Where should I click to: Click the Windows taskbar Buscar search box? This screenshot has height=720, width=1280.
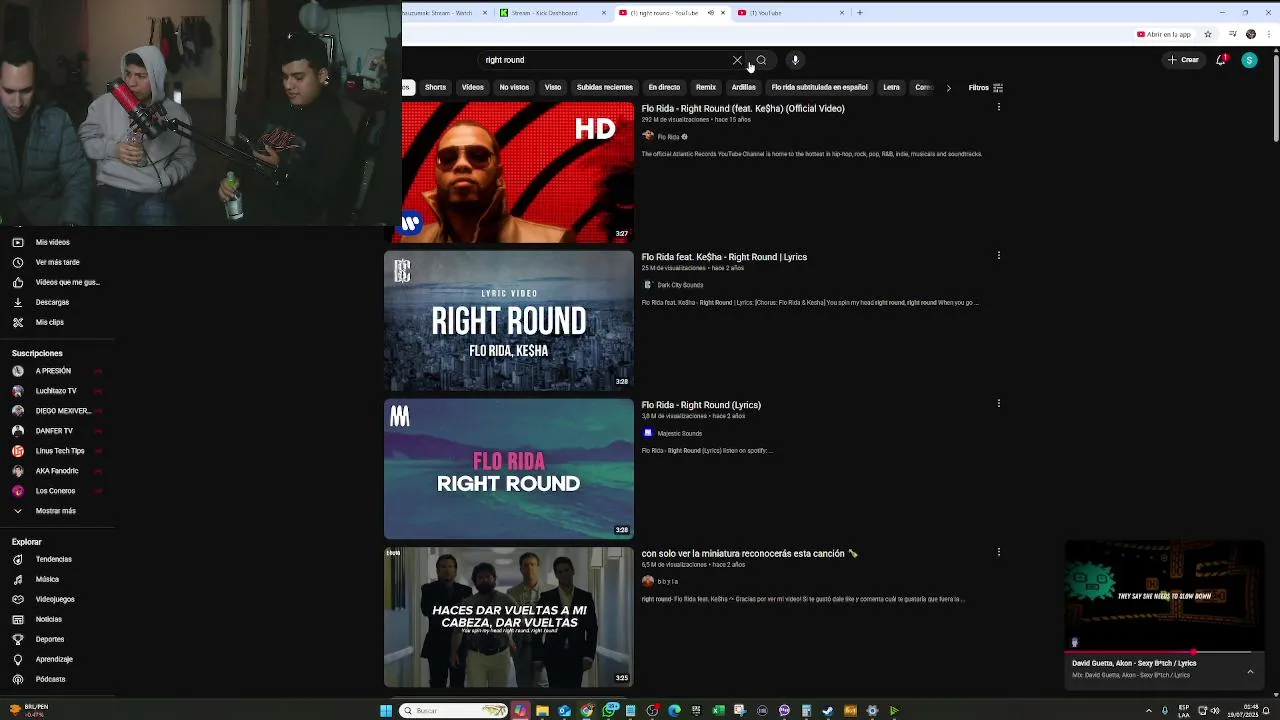(454, 711)
